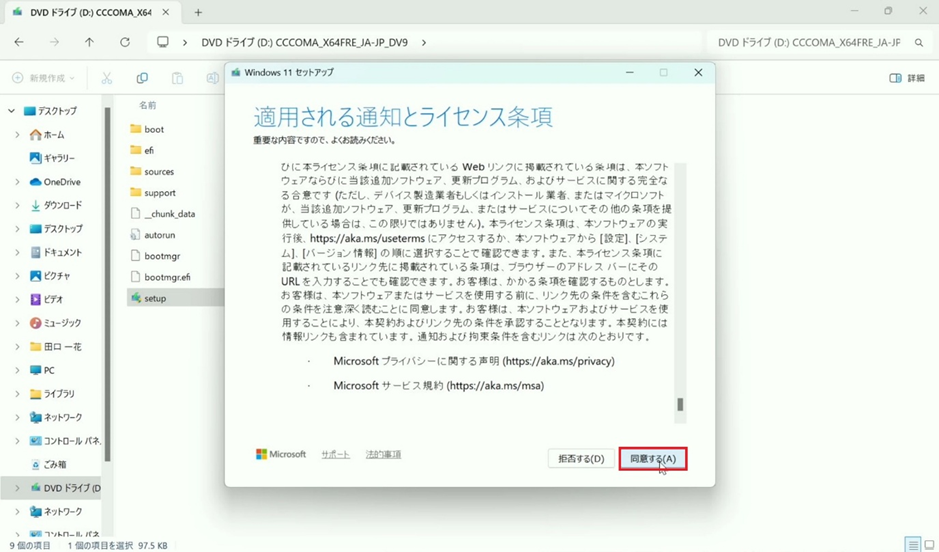Open the 法的事項 legal link
Viewport: 939px width, 552px height.
click(383, 455)
